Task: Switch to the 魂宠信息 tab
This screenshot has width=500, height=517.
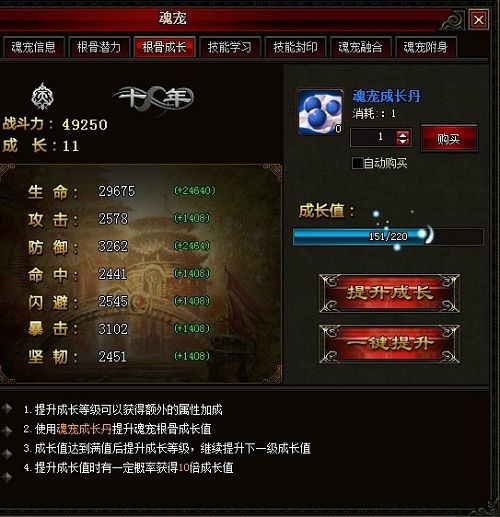Action: tap(33, 47)
